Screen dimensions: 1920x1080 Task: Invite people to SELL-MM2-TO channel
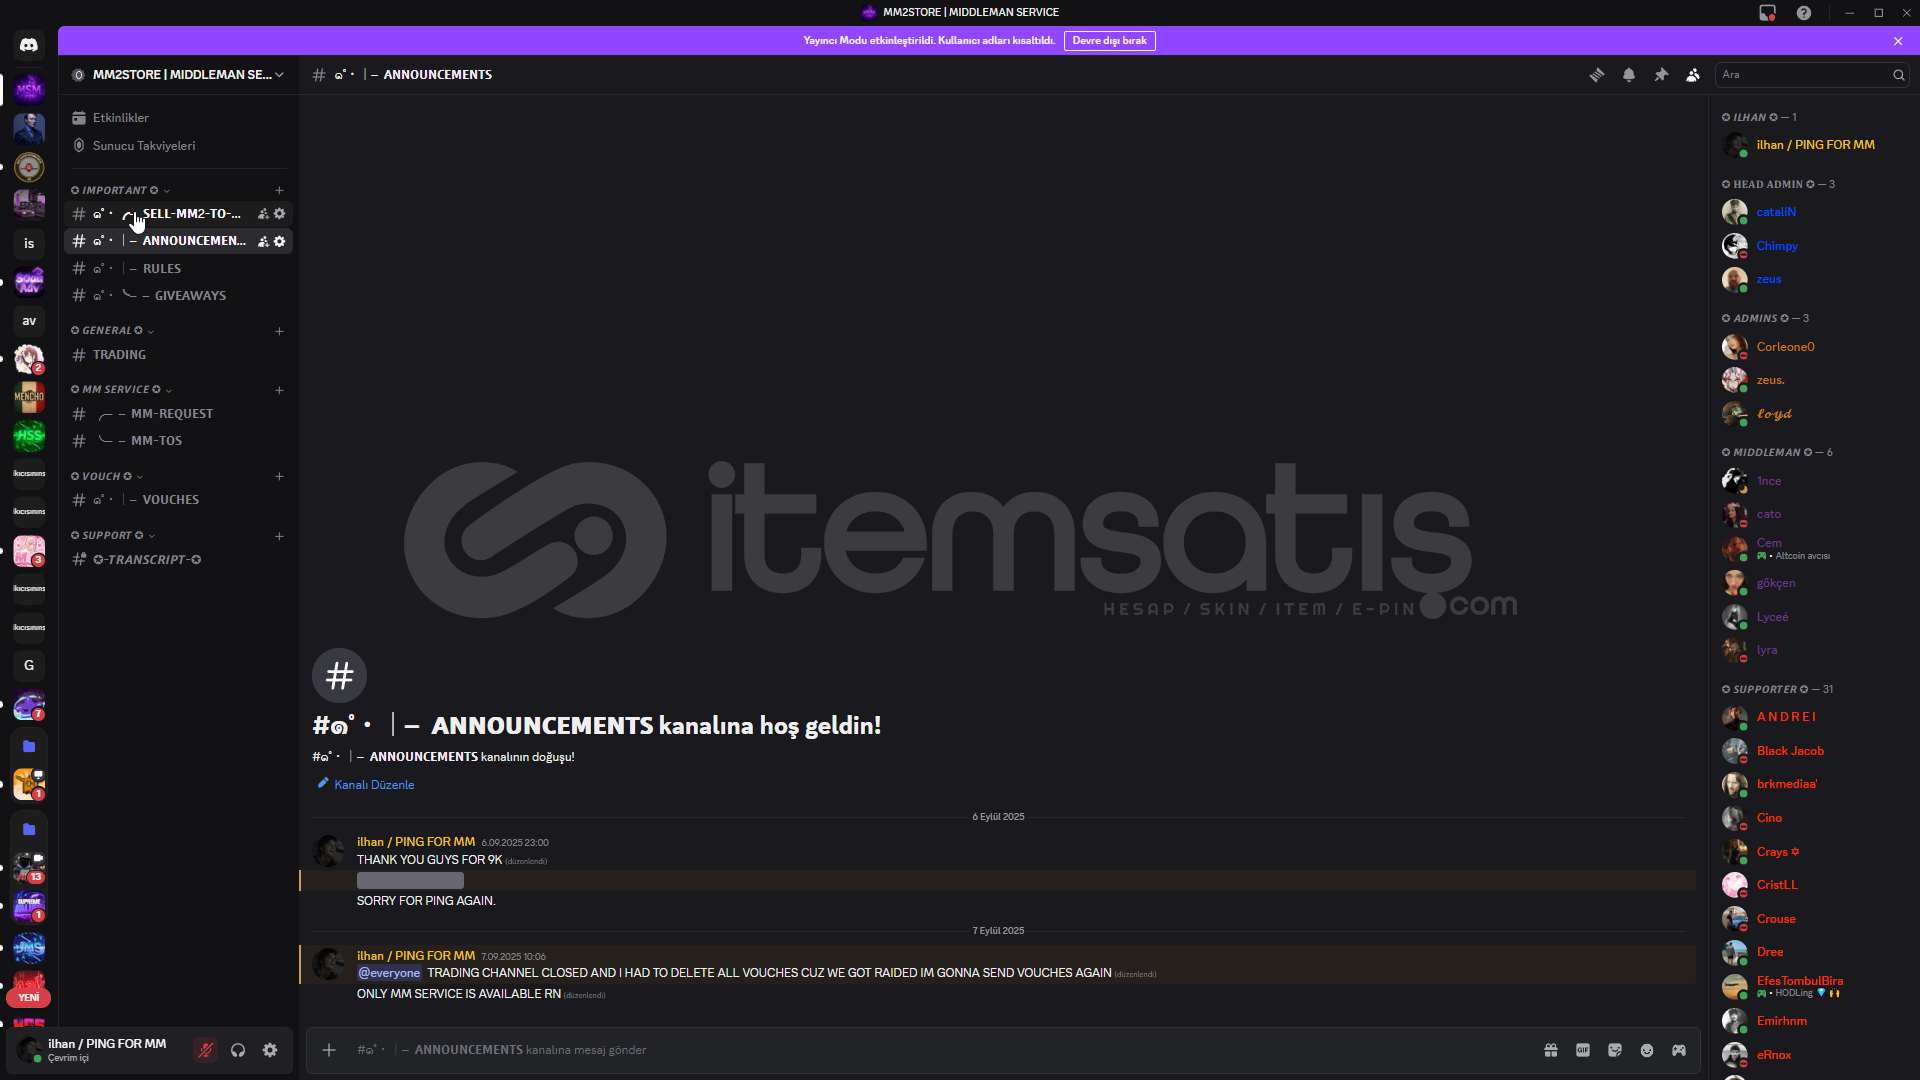[263, 214]
